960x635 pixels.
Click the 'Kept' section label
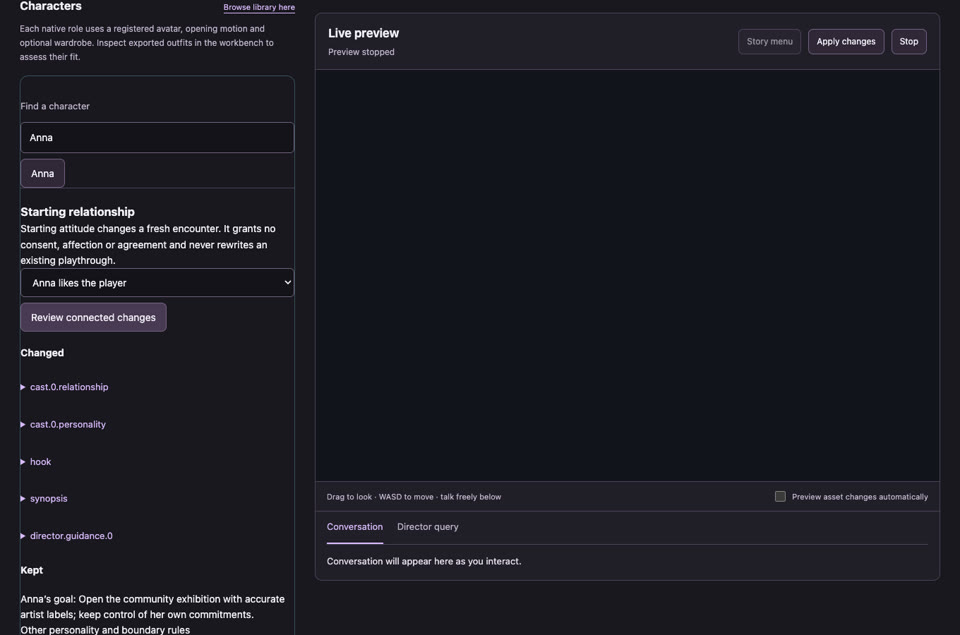[31, 570]
